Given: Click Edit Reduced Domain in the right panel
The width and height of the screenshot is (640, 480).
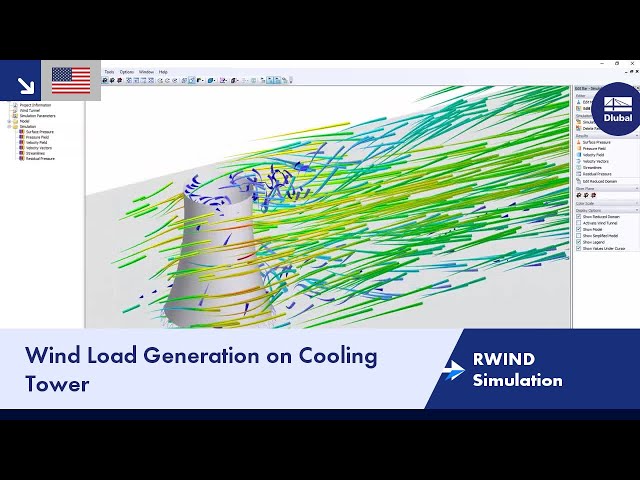Looking at the screenshot, I should pyautogui.click(x=600, y=181).
